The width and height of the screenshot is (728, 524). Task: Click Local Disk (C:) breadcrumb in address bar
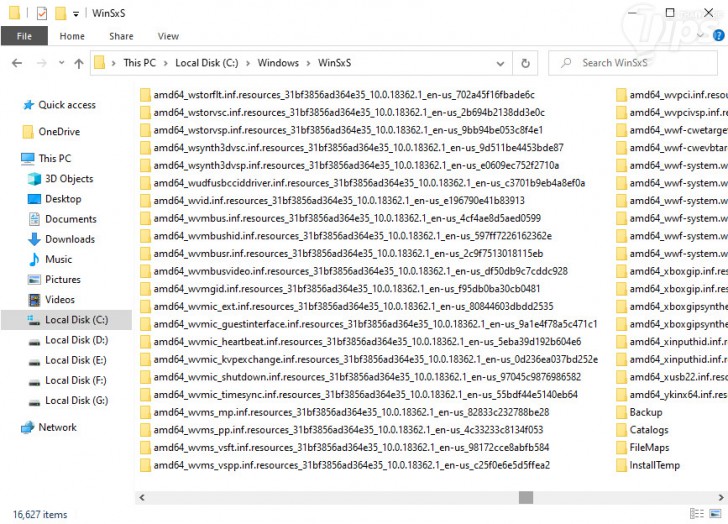click(x=207, y=63)
